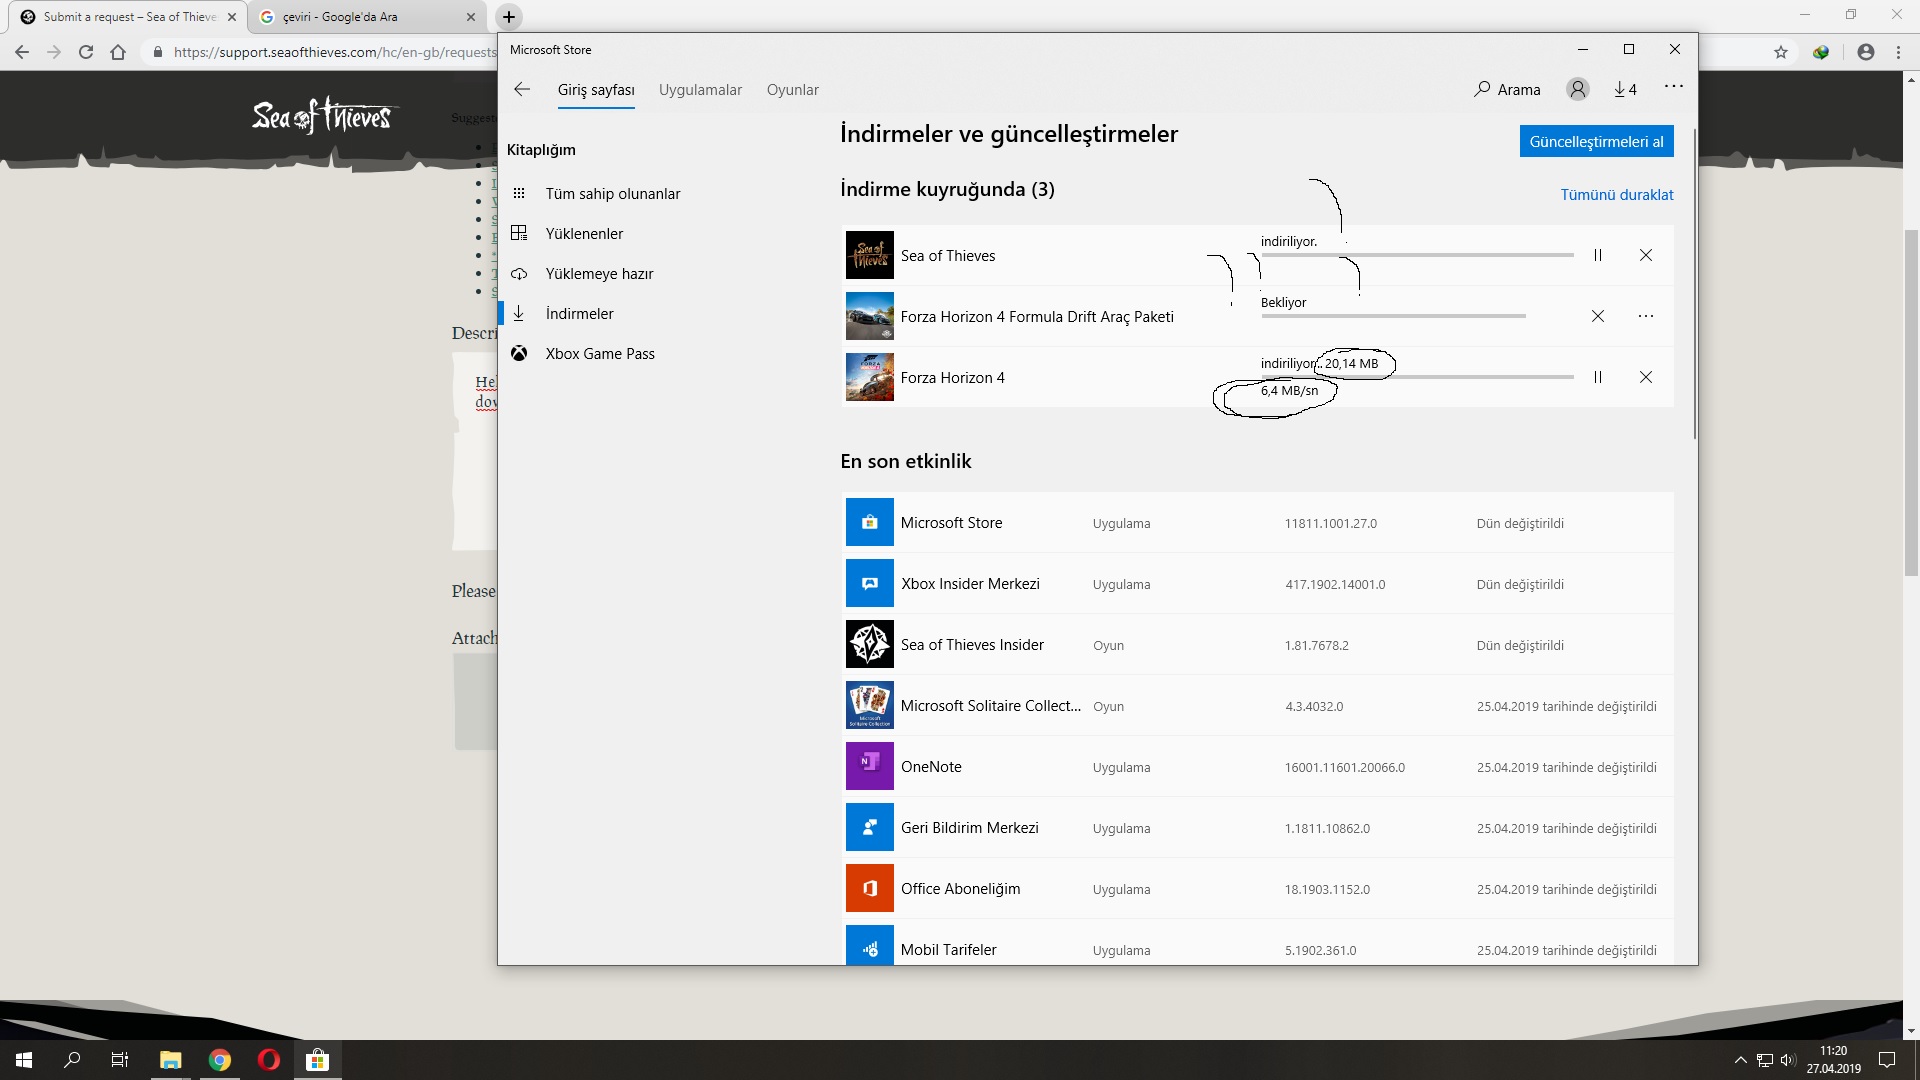
Task: Click the Forza Horizon 4 progress bar
Action: click(1417, 377)
